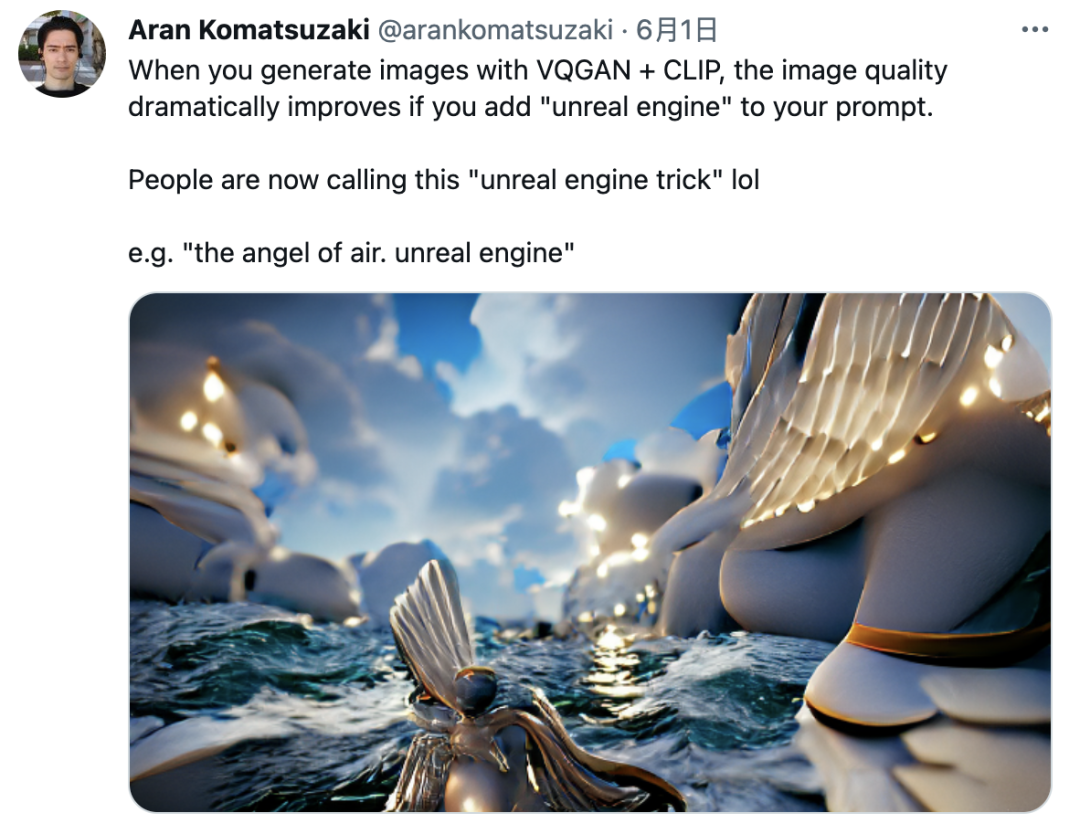Open the attached angel image
This screenshot has height=826, width=1080.
590,553
